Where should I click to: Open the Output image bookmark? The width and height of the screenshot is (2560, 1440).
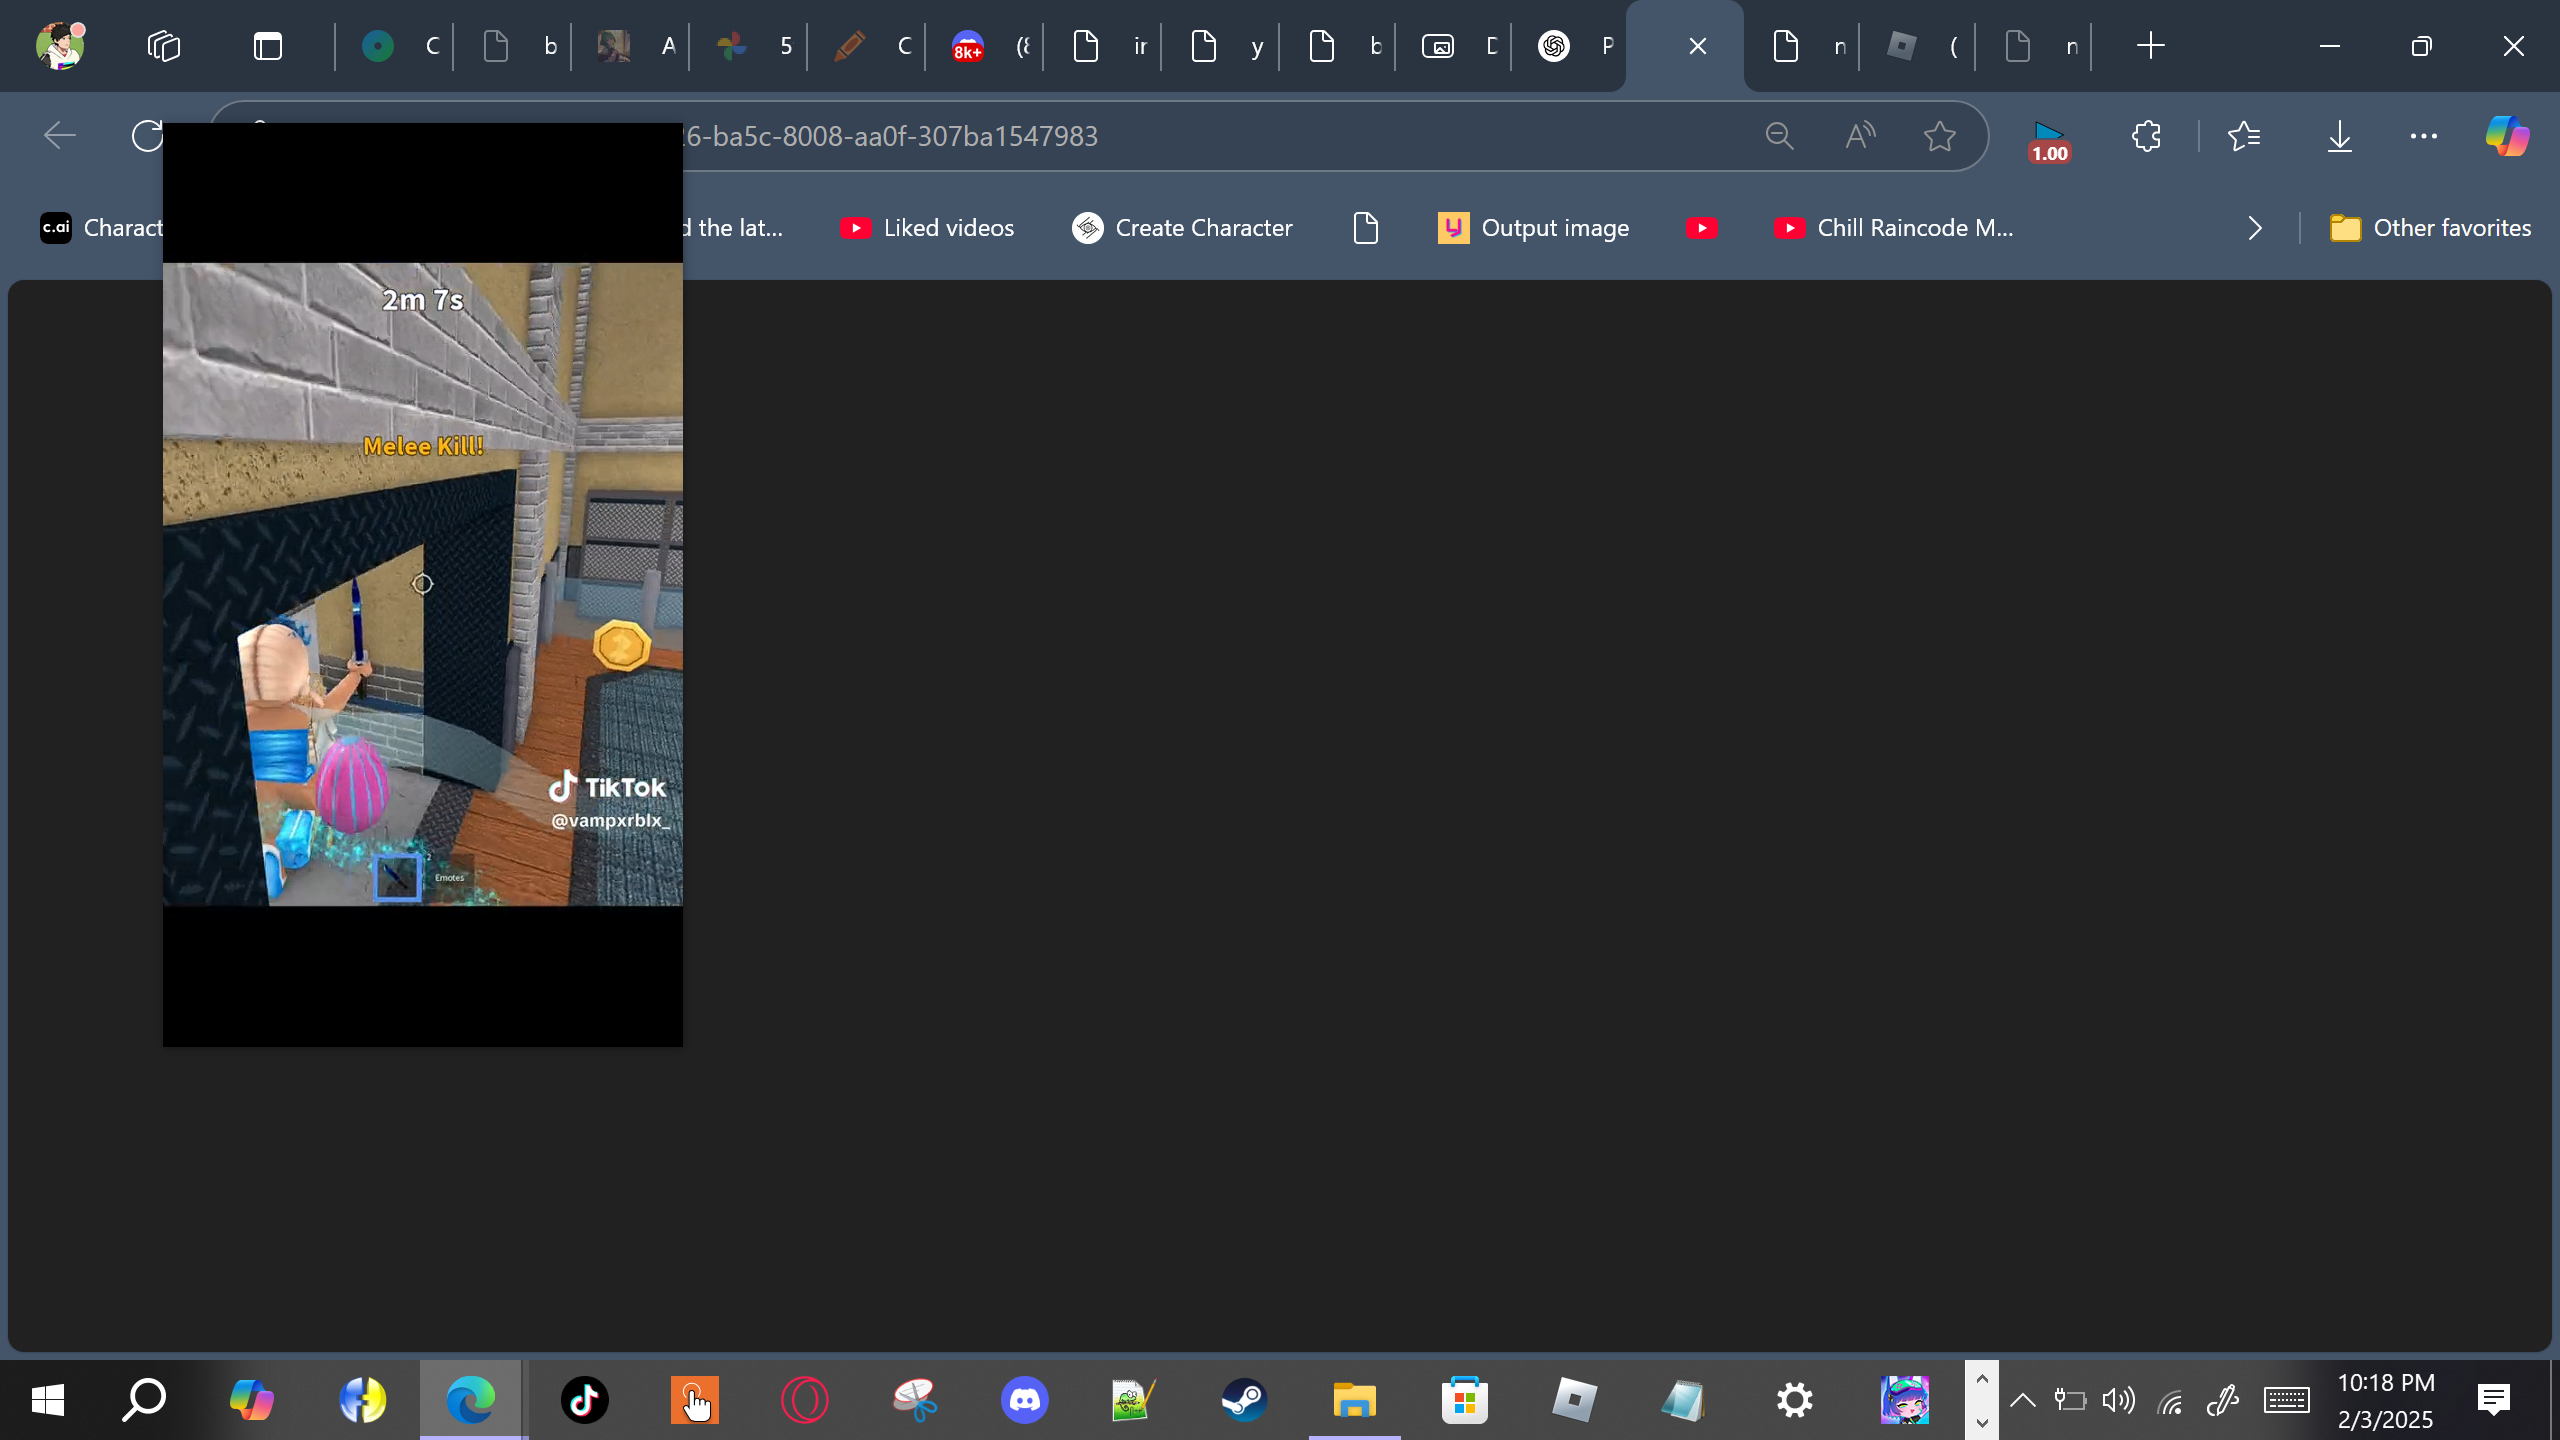pyautogui.click(x=1533, y=228)
